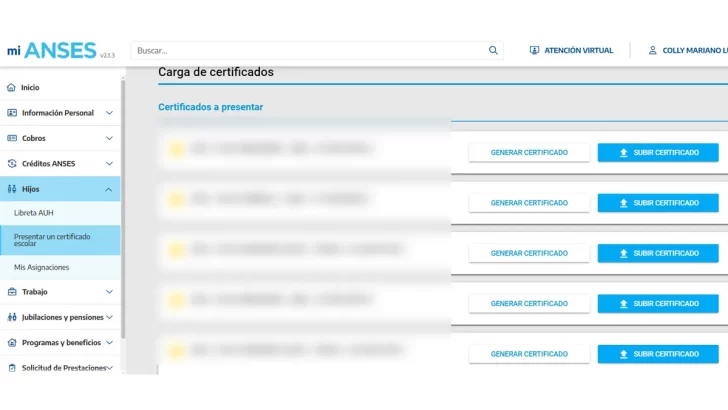Click the search magnifier icon
The height and width of the screenshot is (410, 728).
tap(493, 50)
